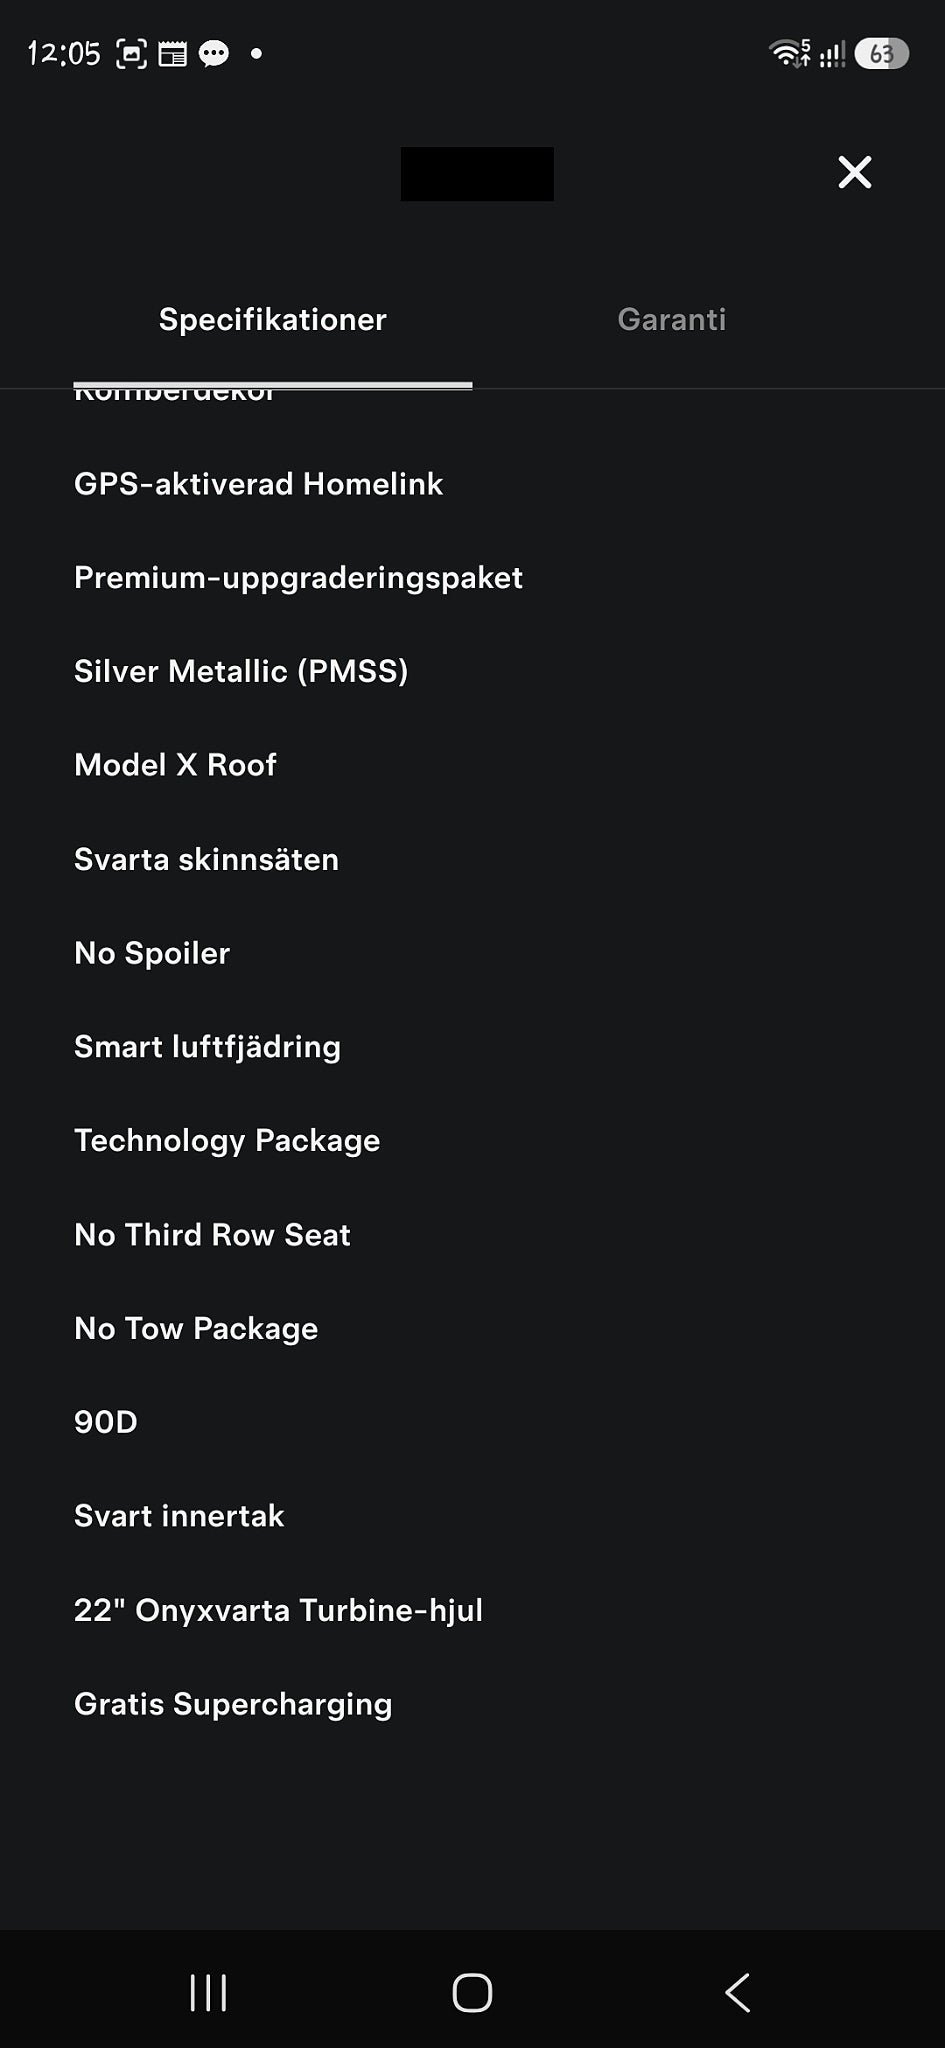Tap the chat message notification icon
The height and width of the screenshot is (2048, 945).
pos(213,53)
